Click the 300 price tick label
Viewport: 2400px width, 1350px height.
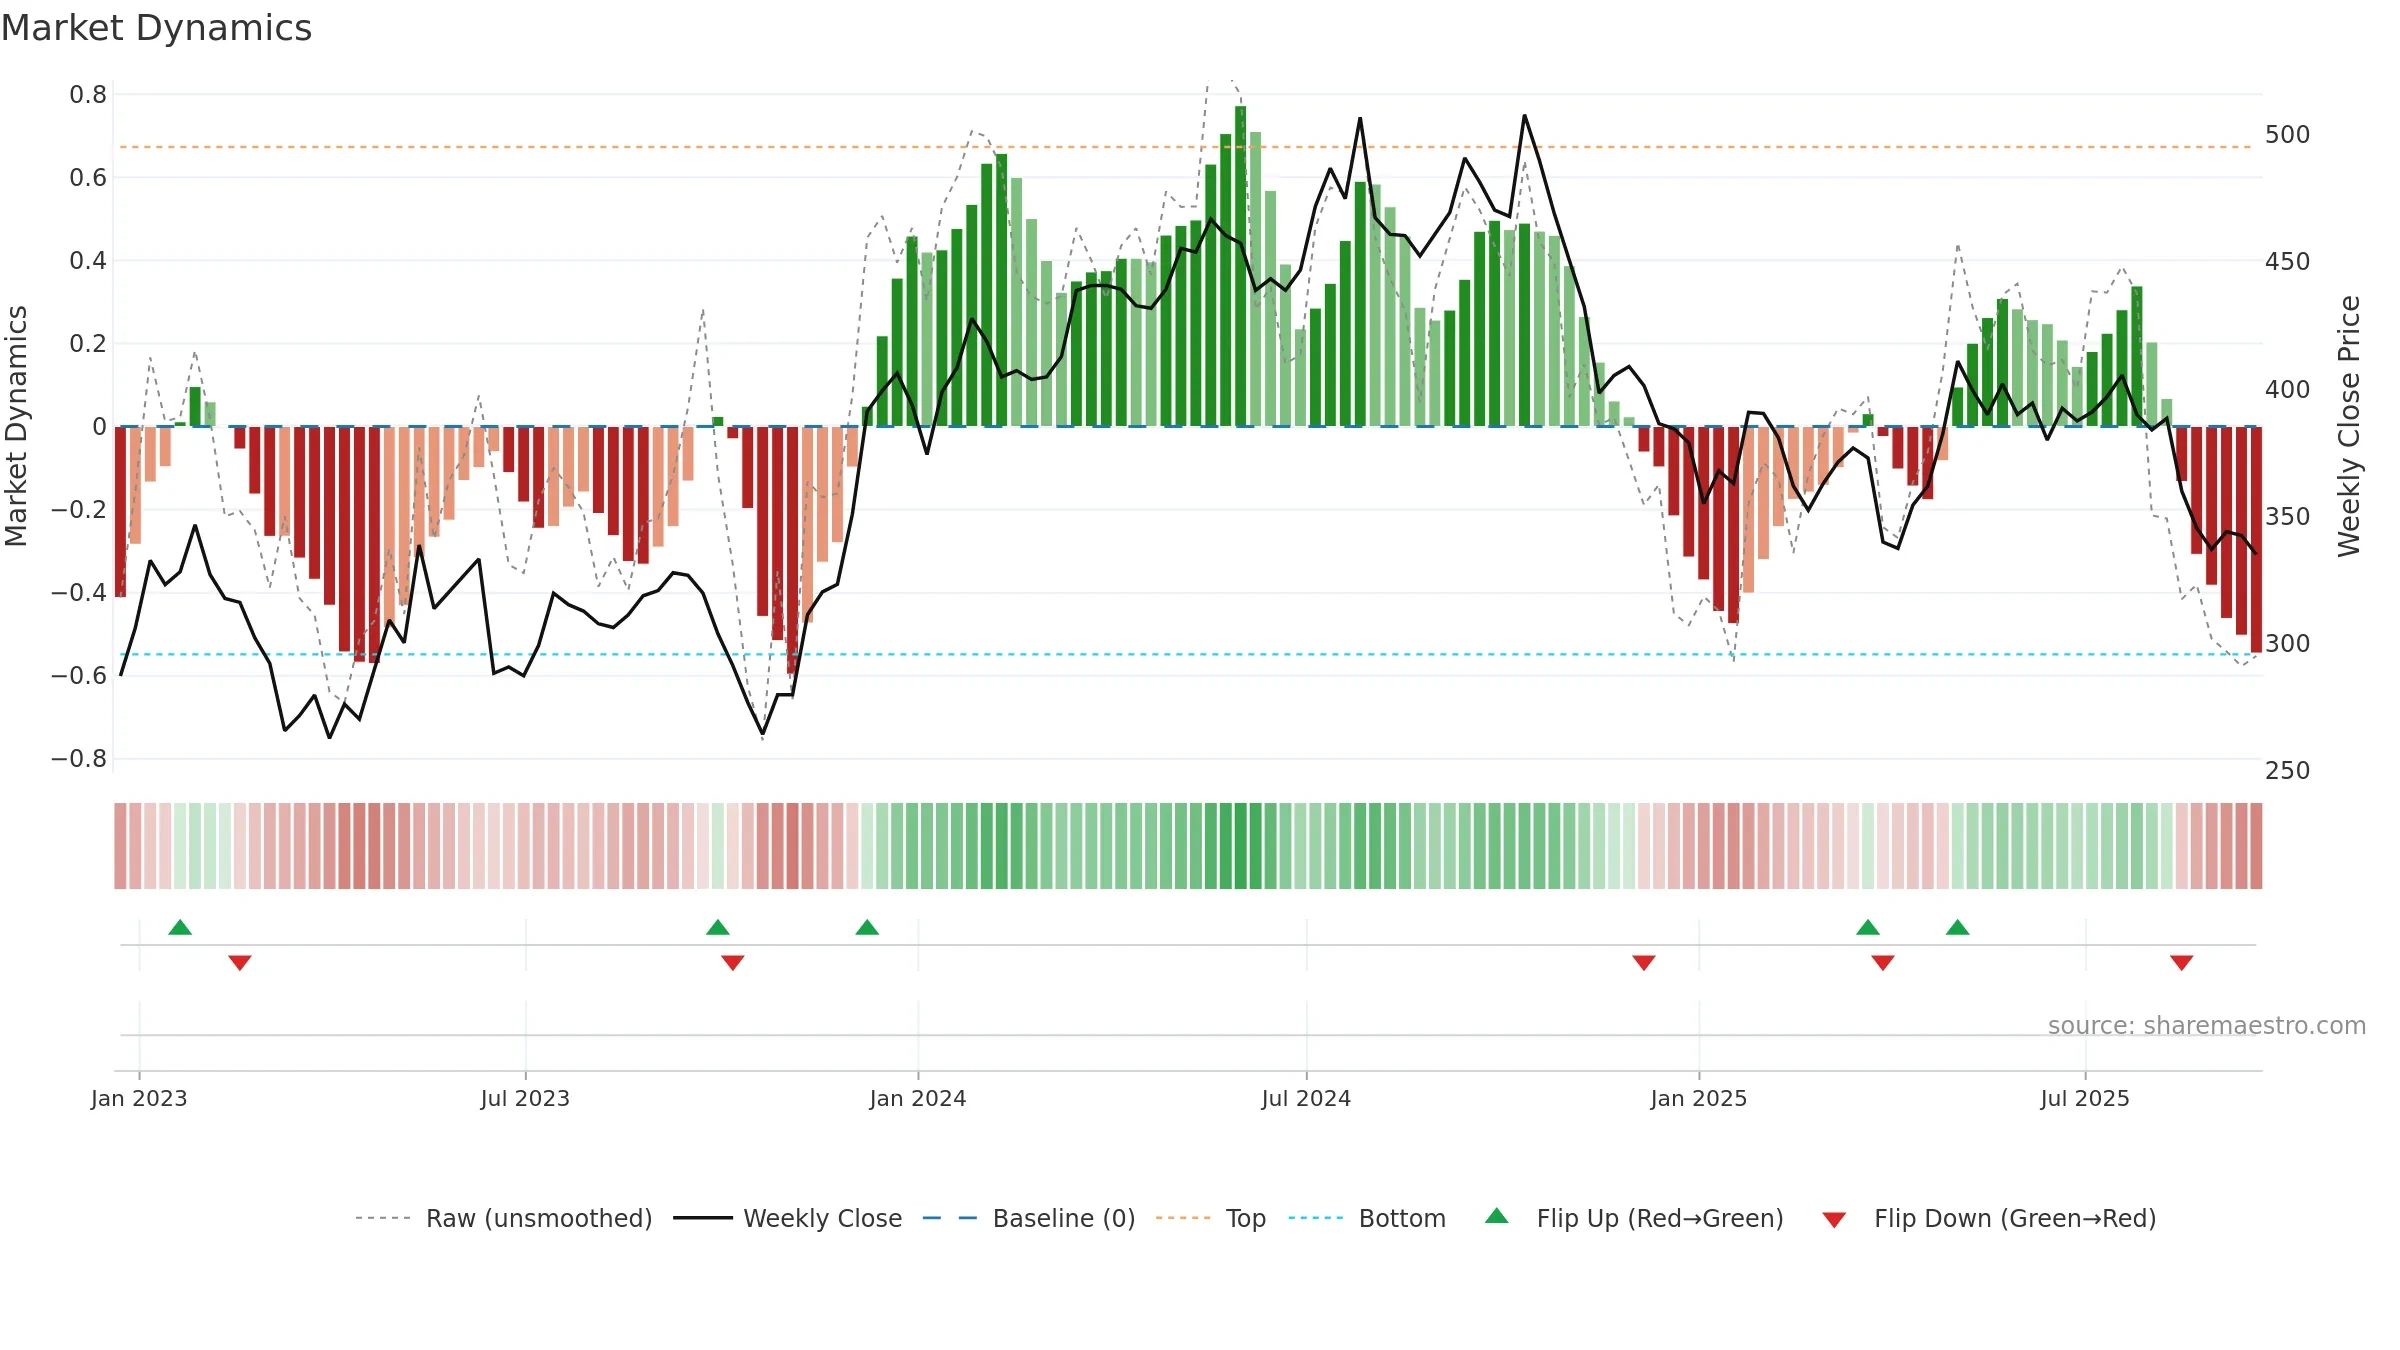pyautogui.click(x=2288, y=644)
